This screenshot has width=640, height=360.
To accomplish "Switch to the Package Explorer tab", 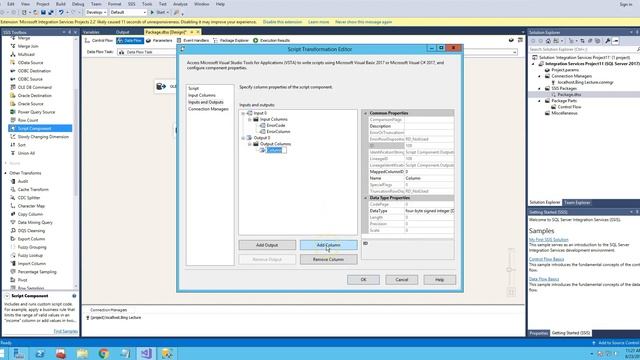I will pyautogui.click(x=231, y=40).
